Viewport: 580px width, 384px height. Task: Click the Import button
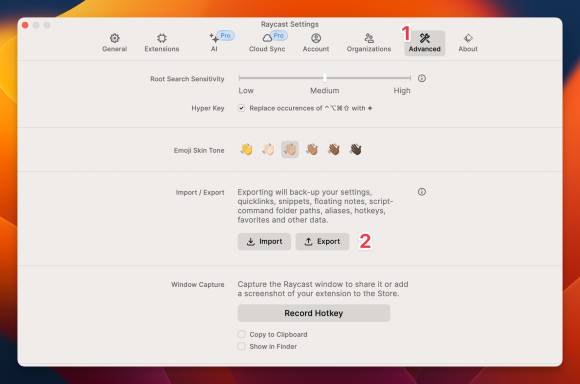coord(264,242)
